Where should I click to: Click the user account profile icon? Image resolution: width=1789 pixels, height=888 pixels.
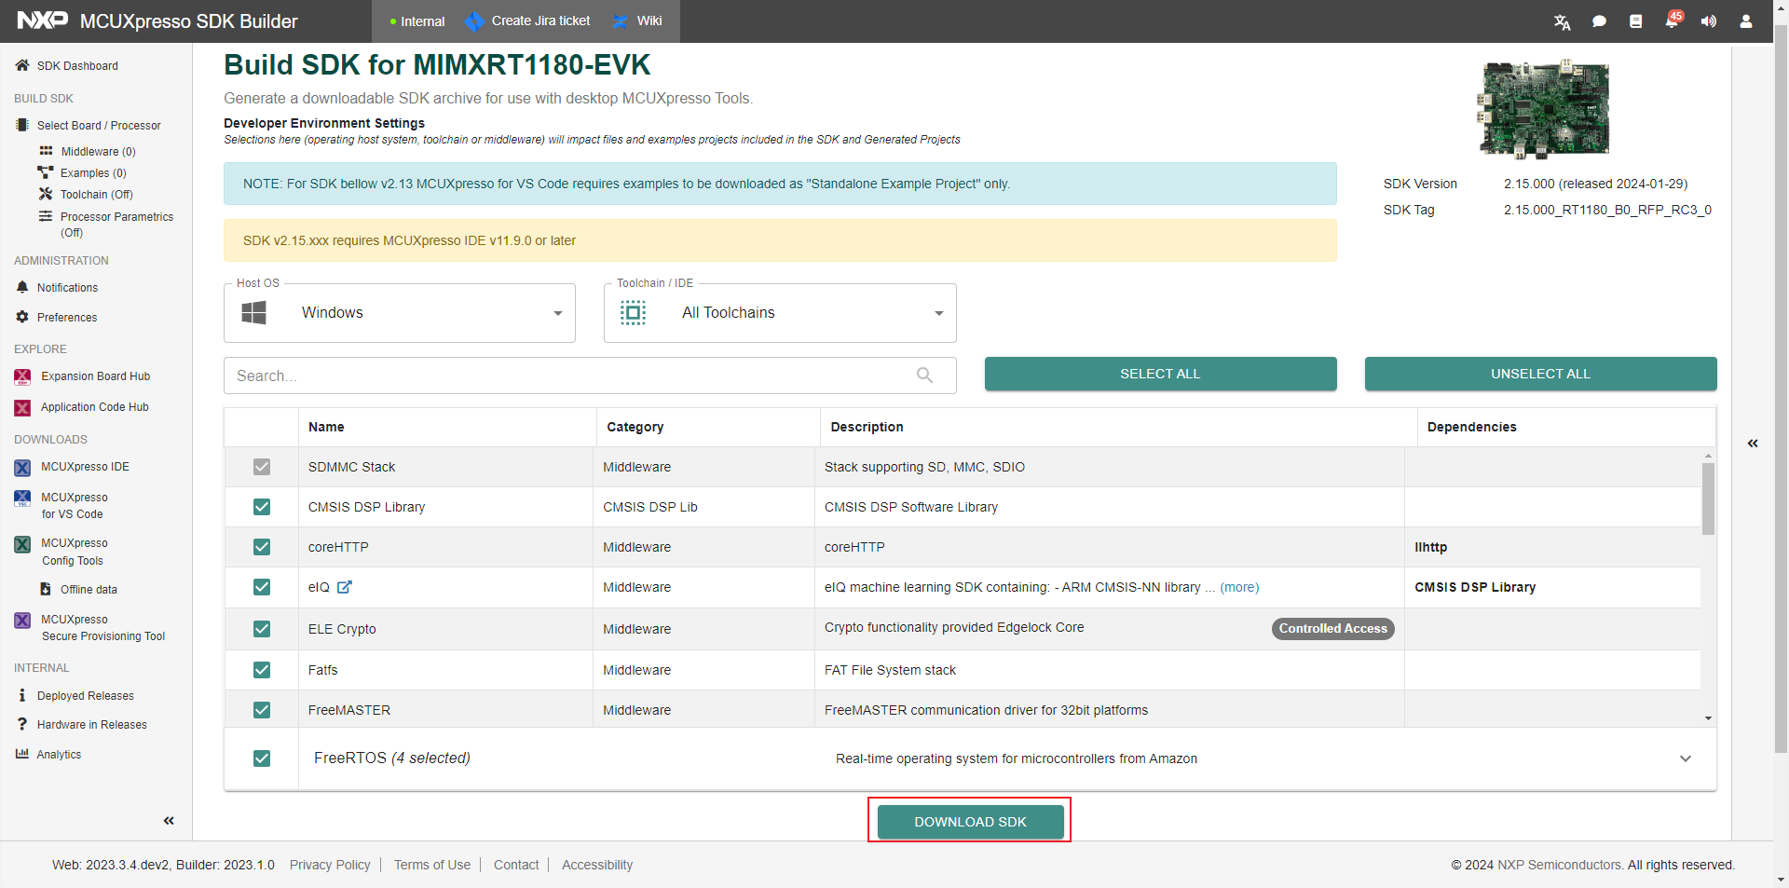tap(1746, 21)
